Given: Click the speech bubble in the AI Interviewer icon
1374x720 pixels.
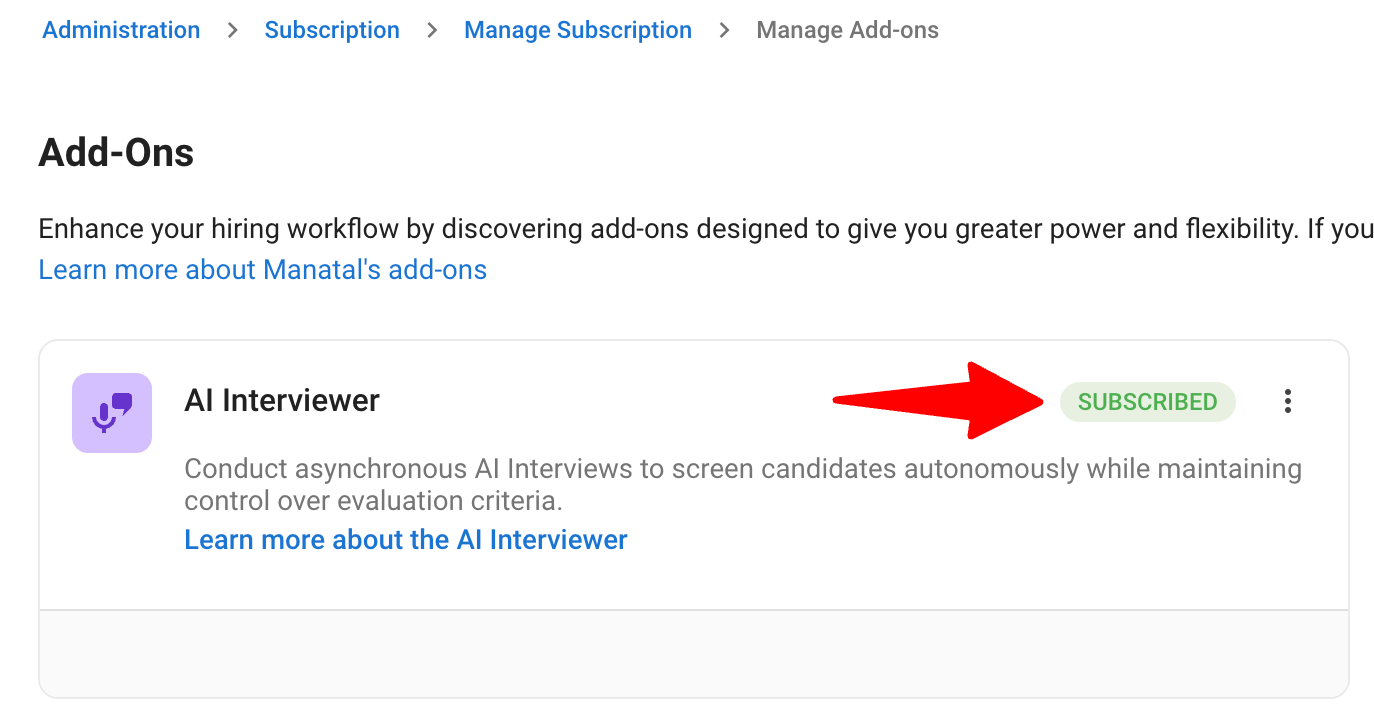Looking at the screenshot, I should pos(122,402).
